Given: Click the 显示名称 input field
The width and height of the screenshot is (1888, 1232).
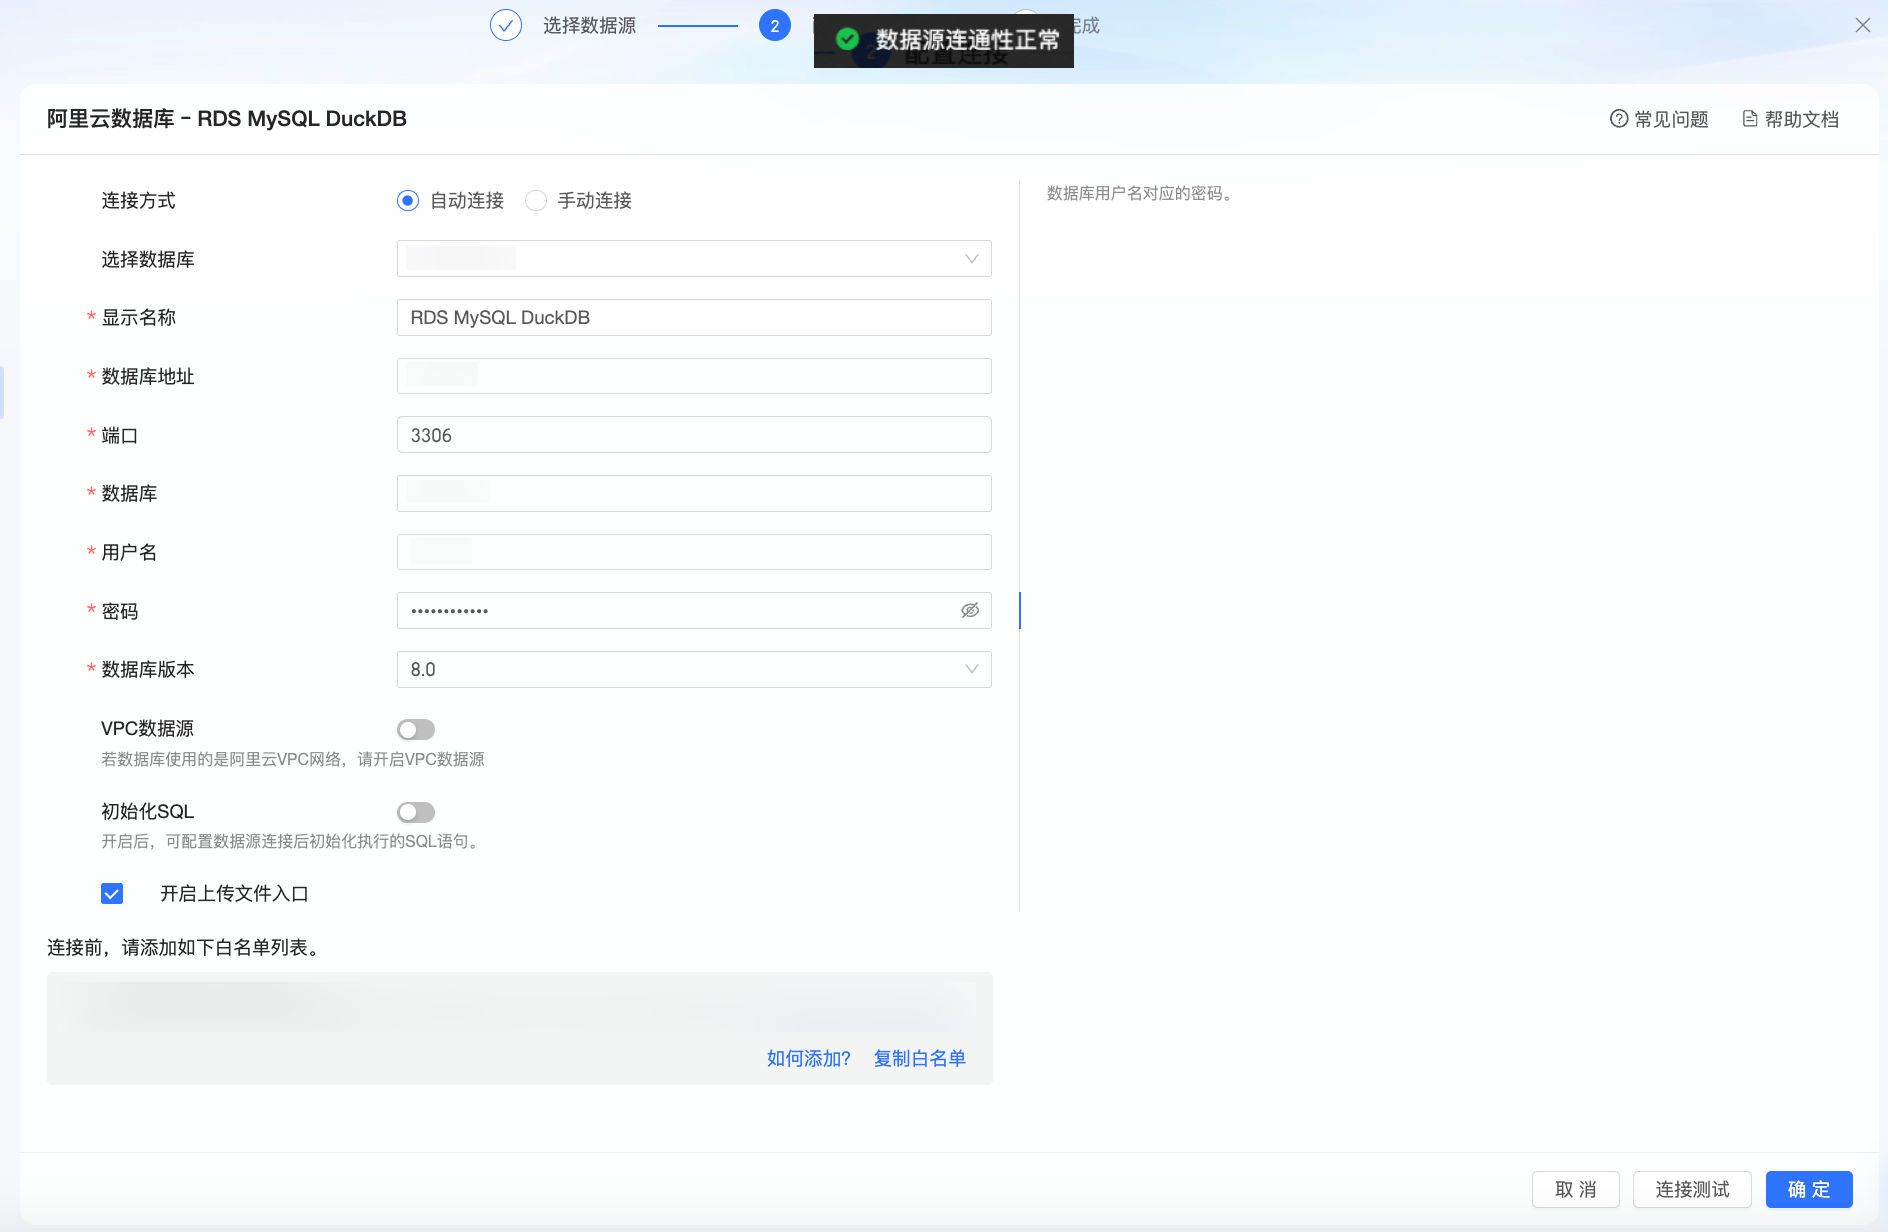Looking at the screenshot, I should click(694, 318).
